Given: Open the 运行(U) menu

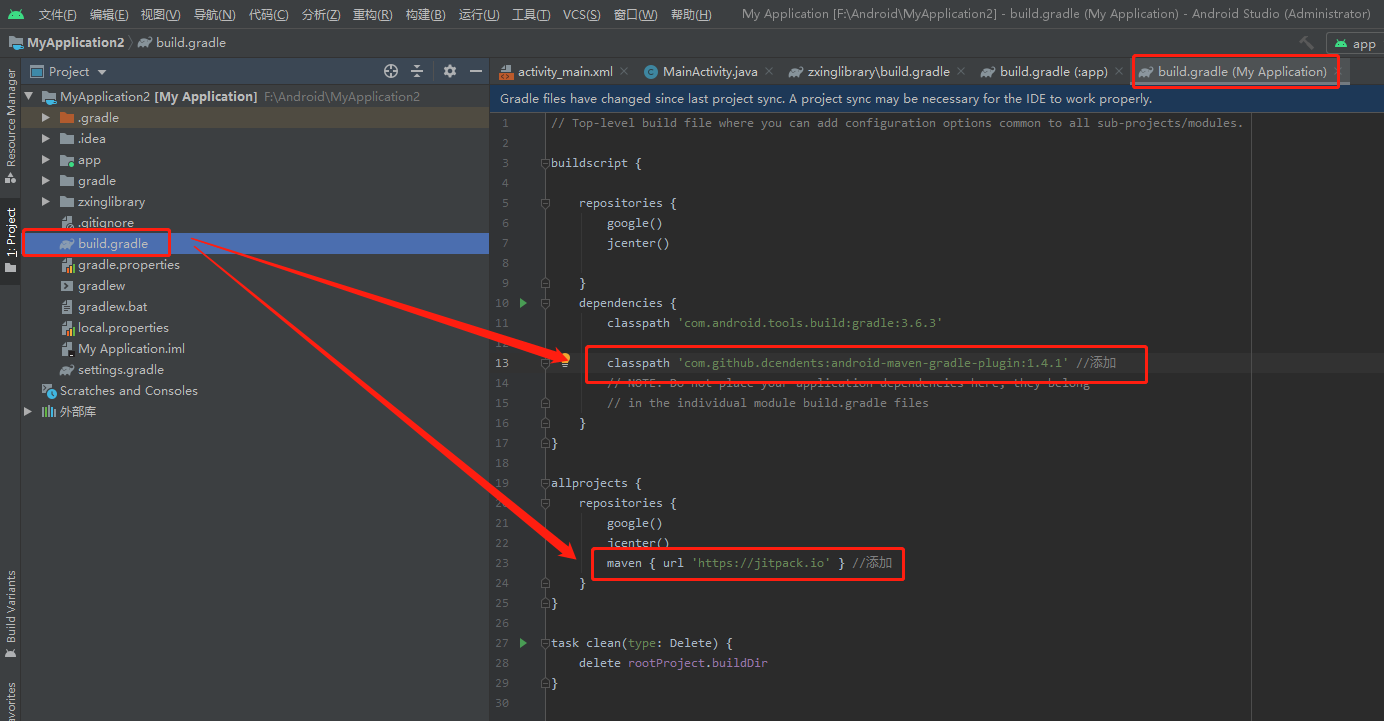Looking at the screenshot, I should (479, 15).
